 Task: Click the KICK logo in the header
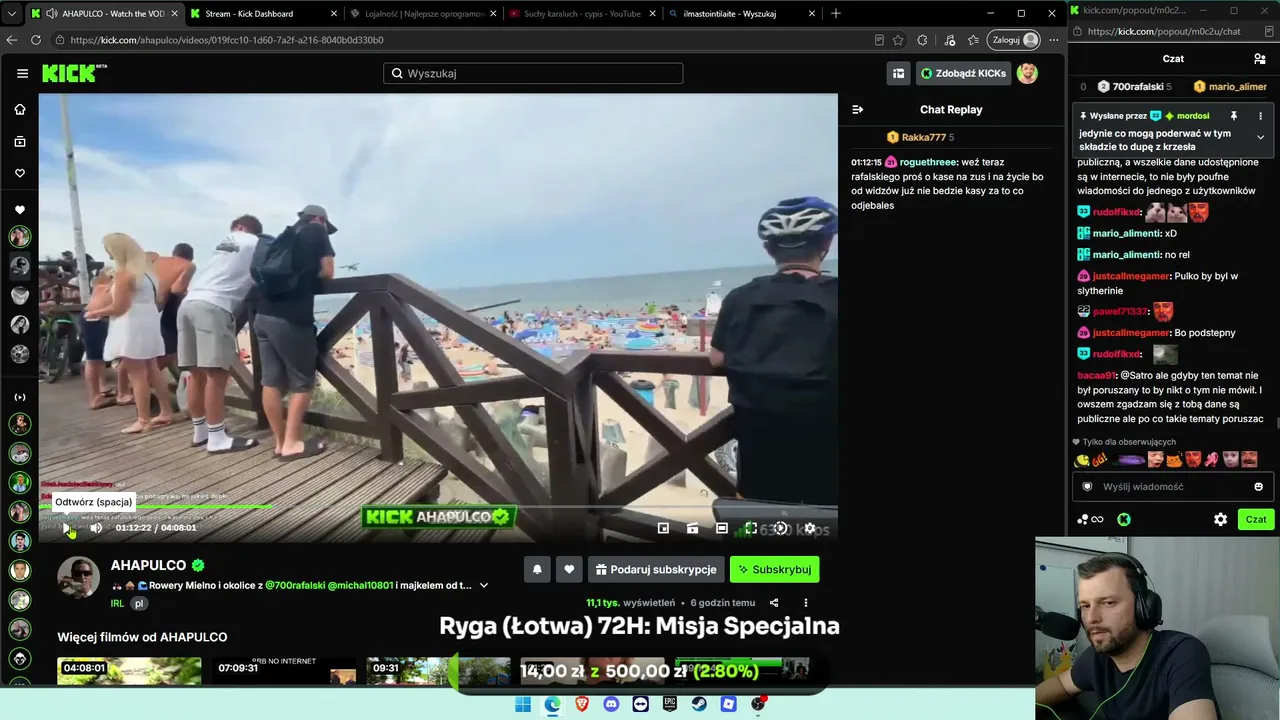[74, 73]
